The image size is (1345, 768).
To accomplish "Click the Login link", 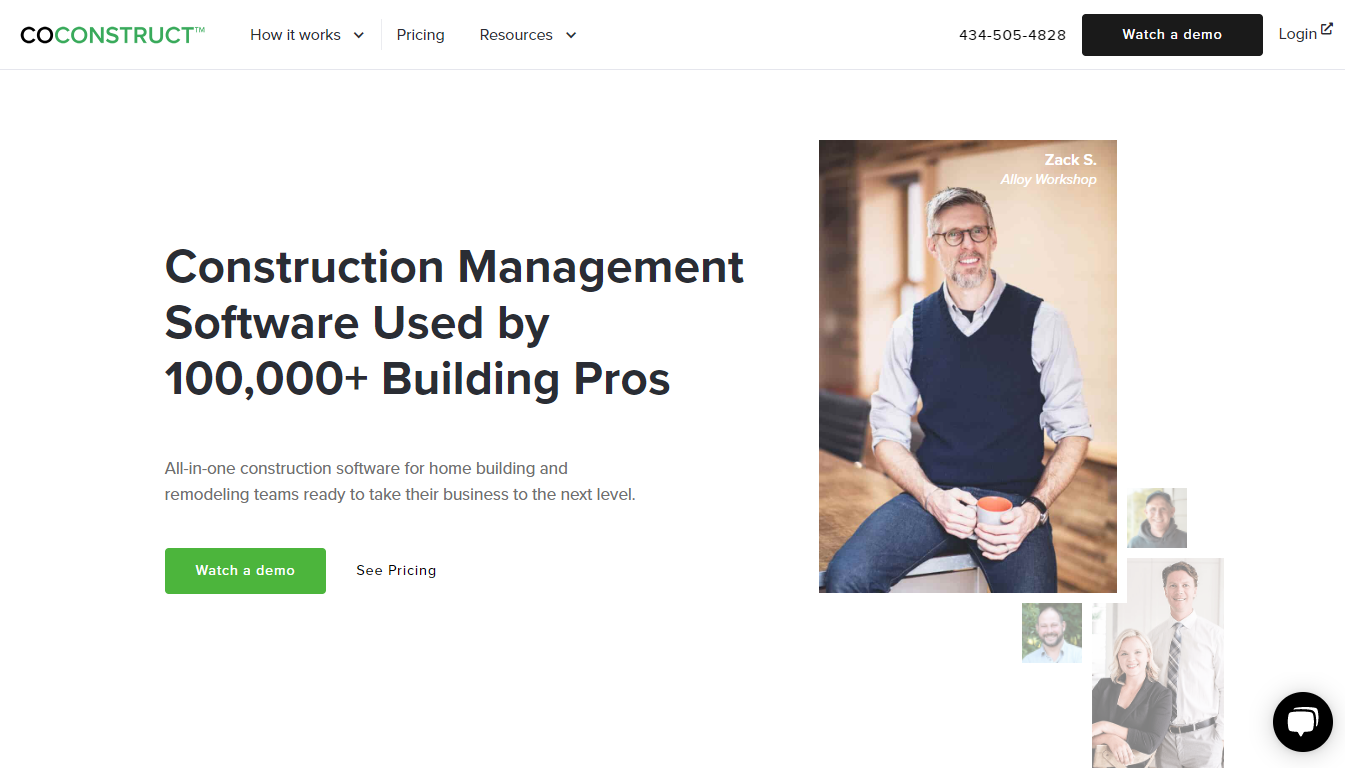I will click(x=1297, y=34).
